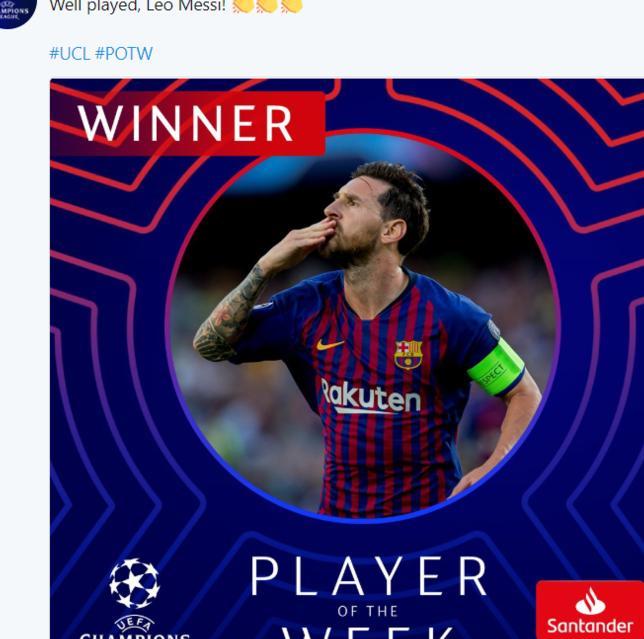The image size is (644, 639).
Task: Click the "OF THE" text in the graphic
Action: [x=368, y=611]
